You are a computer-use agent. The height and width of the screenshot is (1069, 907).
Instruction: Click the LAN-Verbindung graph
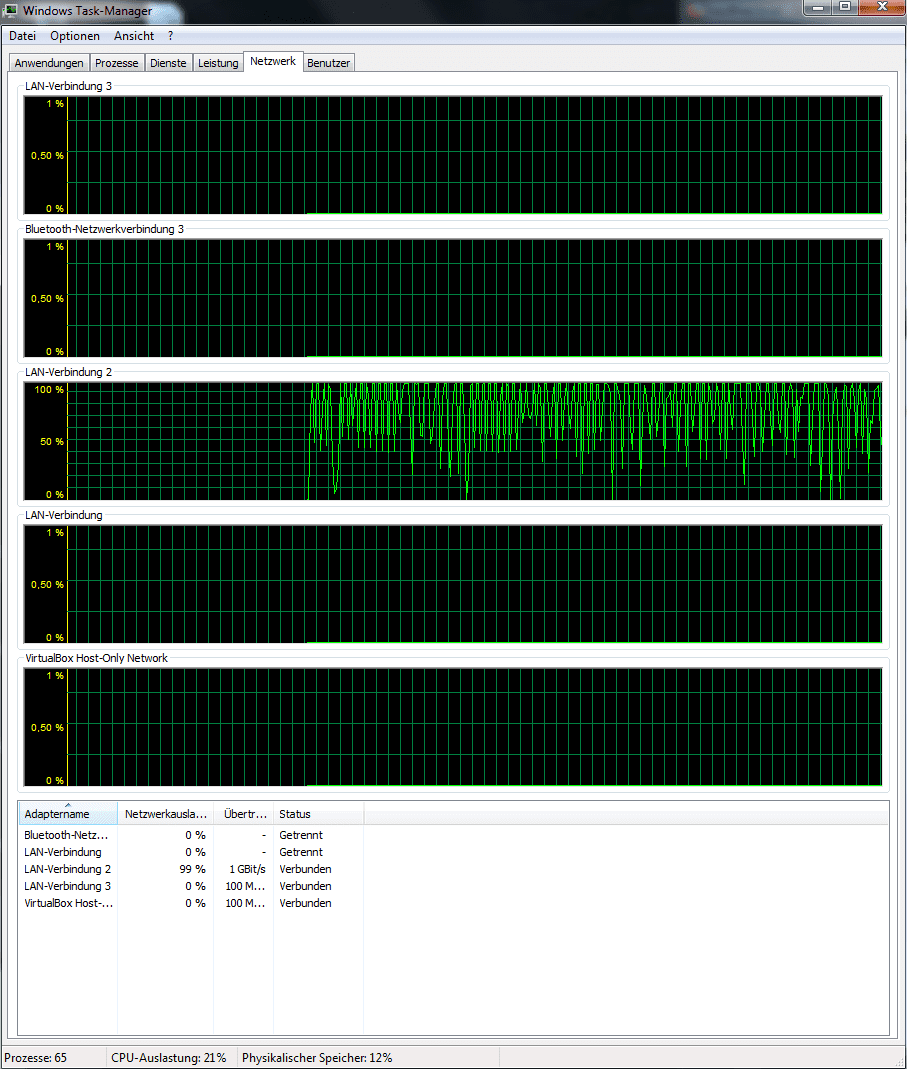point(453,584)
